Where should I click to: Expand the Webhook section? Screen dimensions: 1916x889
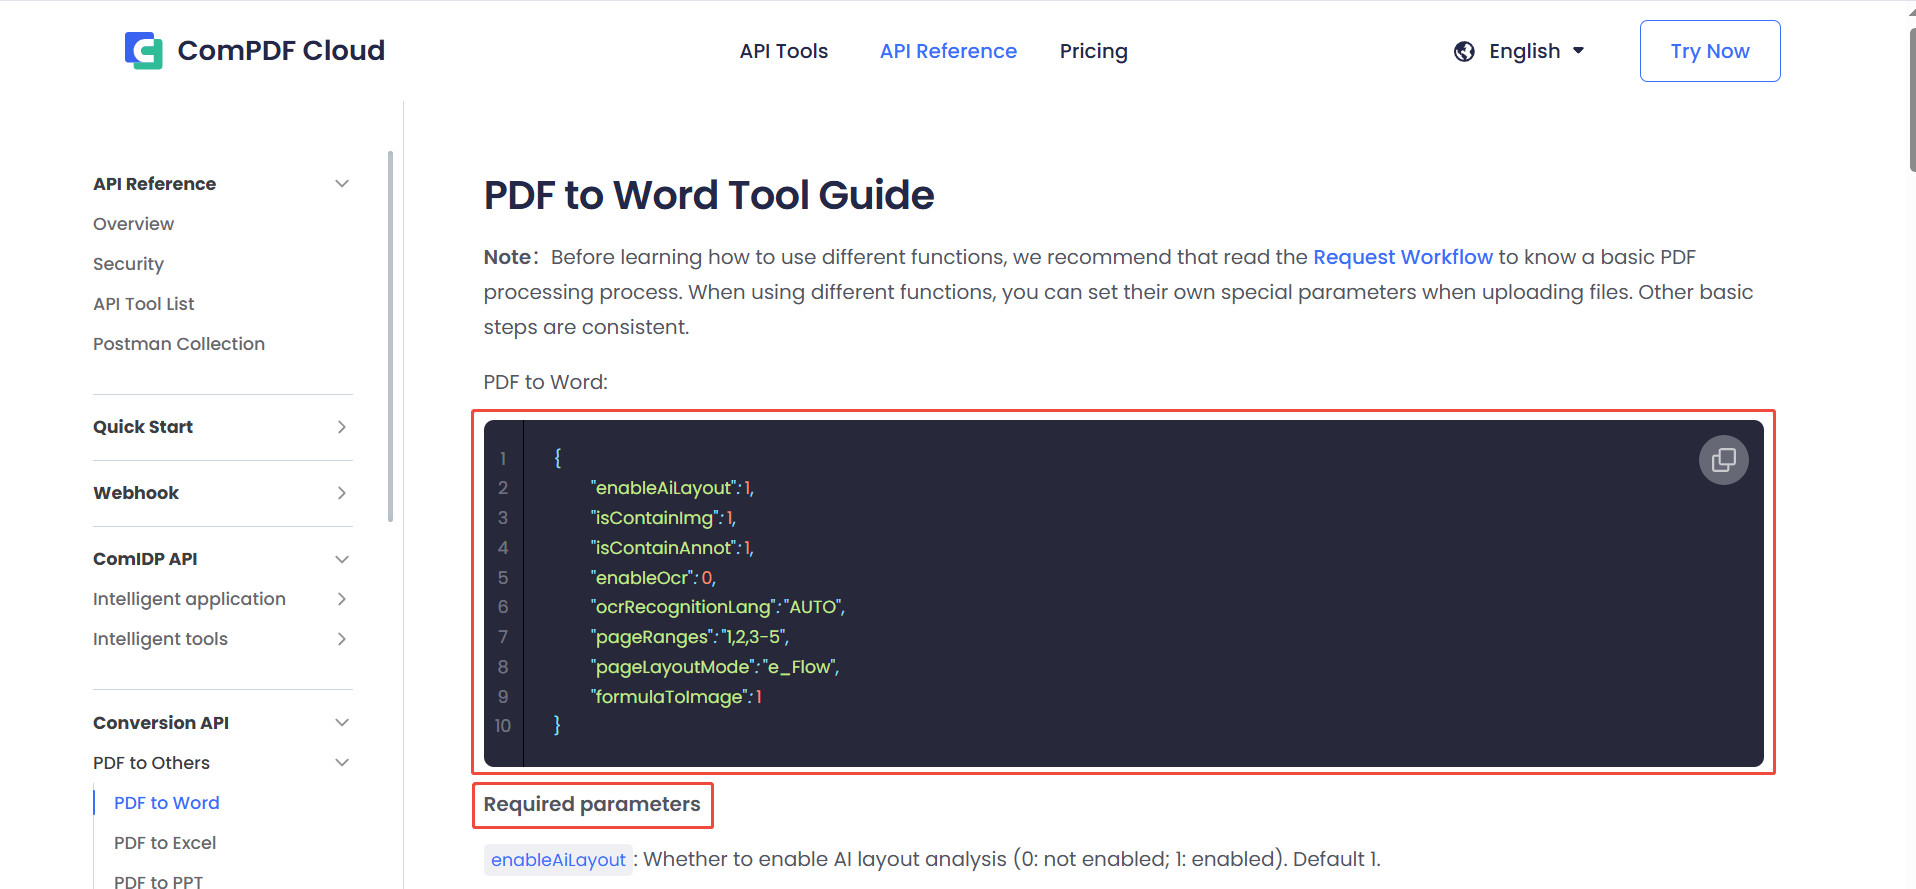click(342, 493)
